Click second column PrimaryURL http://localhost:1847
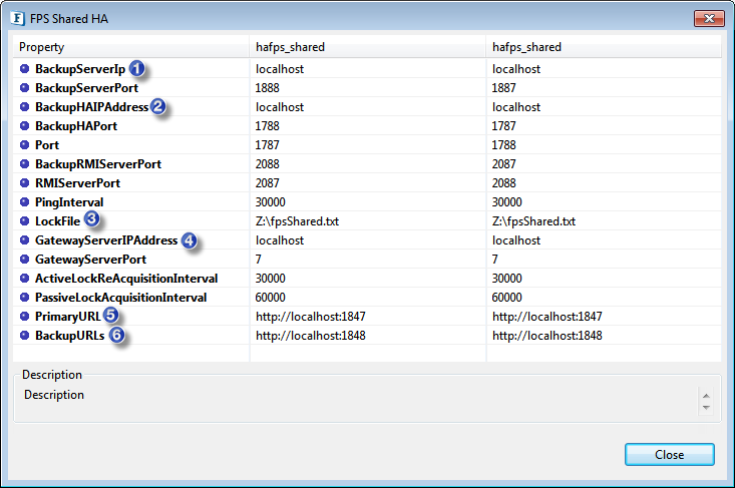735x488 pixels. click(548, 316)
